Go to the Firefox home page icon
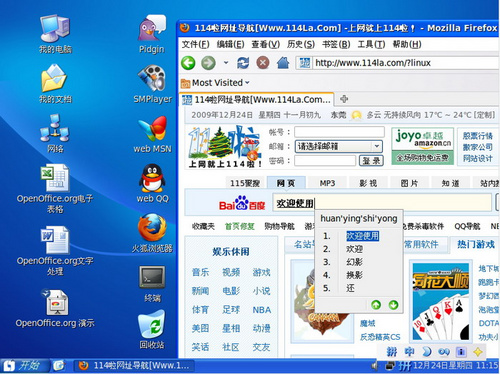The height and width of the screenshot is (374, 500). pyautogui.click(x=283, y=63)
